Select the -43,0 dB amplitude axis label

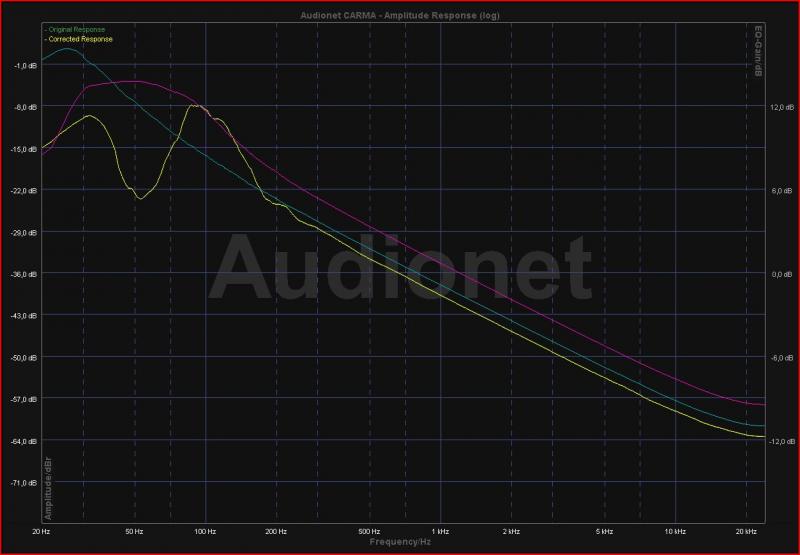[x=24, y=316]
